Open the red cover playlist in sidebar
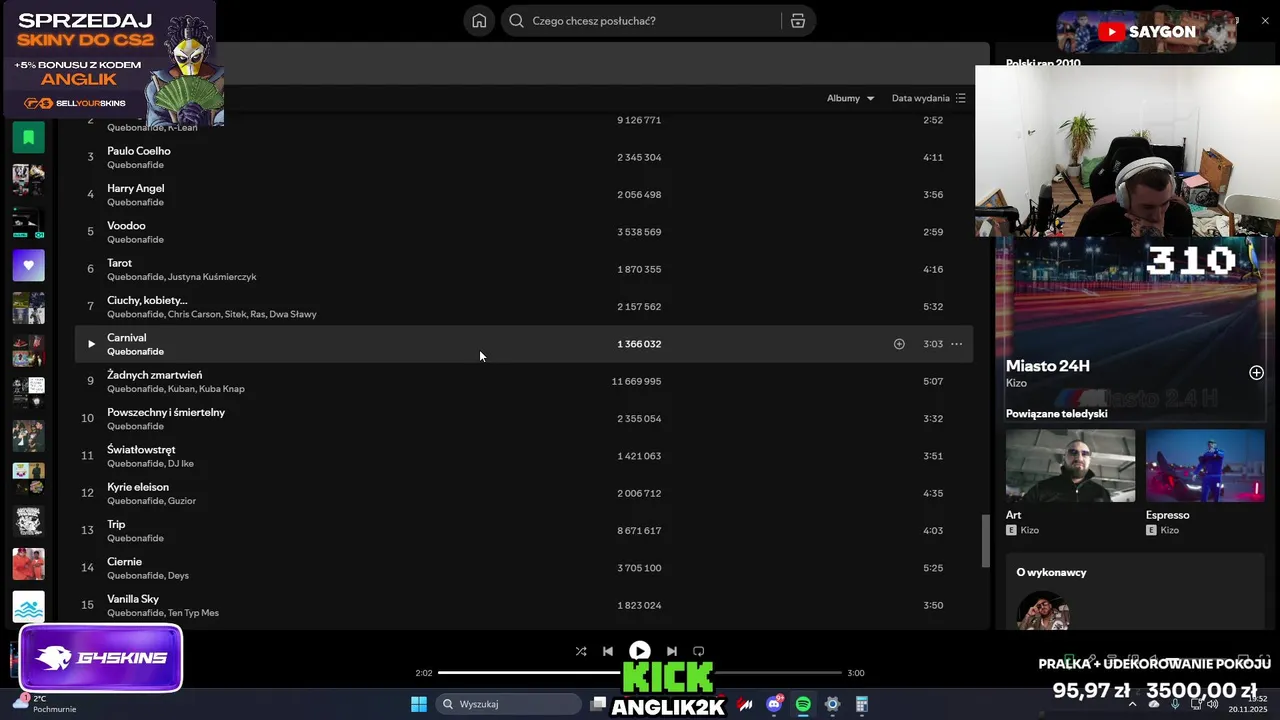The width and height of the screenshot is (1280, 720). point(28,564)
